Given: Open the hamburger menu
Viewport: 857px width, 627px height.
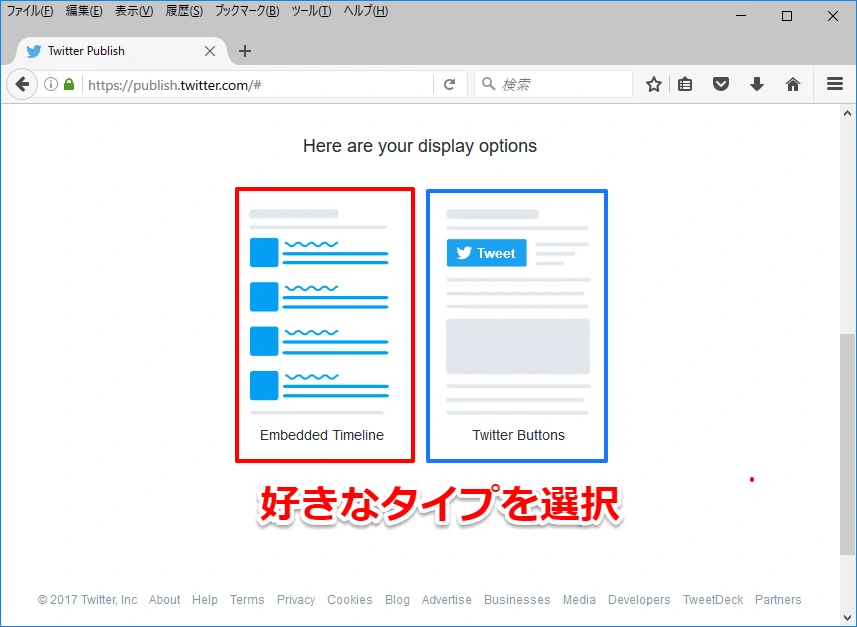Looking at the screenshot, I should pos(835,85).
